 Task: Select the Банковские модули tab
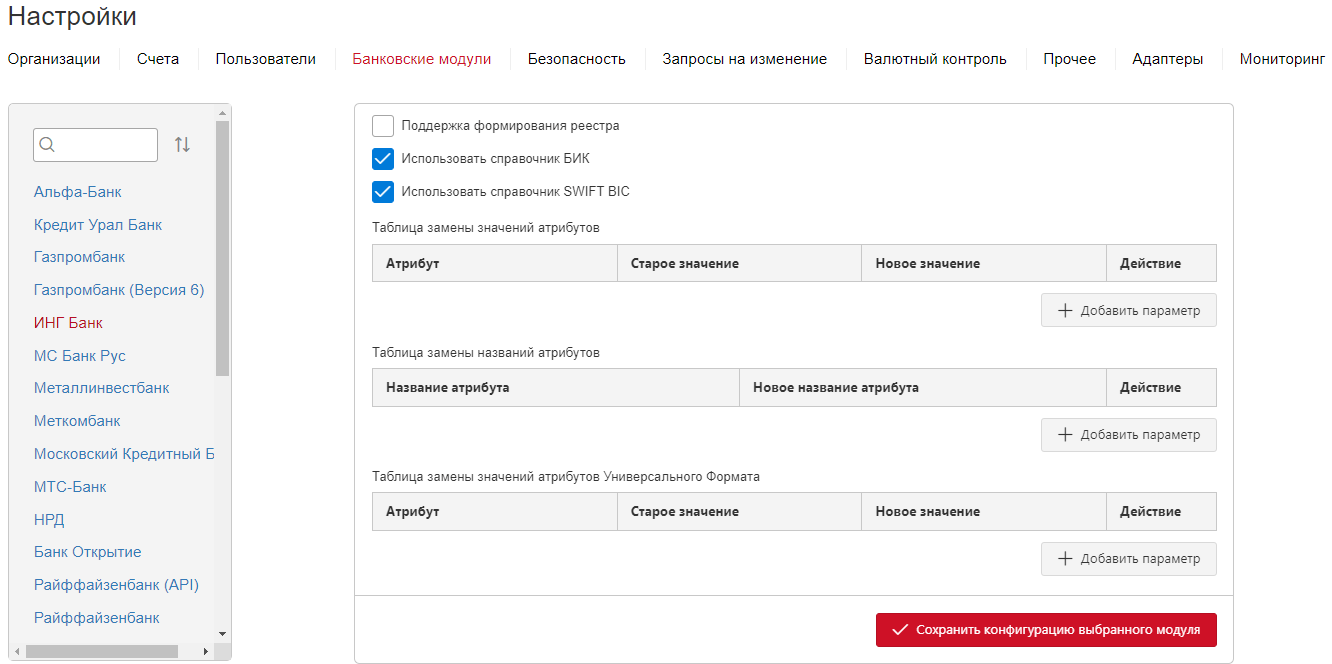pyautogui.click(x=422, y=59)
